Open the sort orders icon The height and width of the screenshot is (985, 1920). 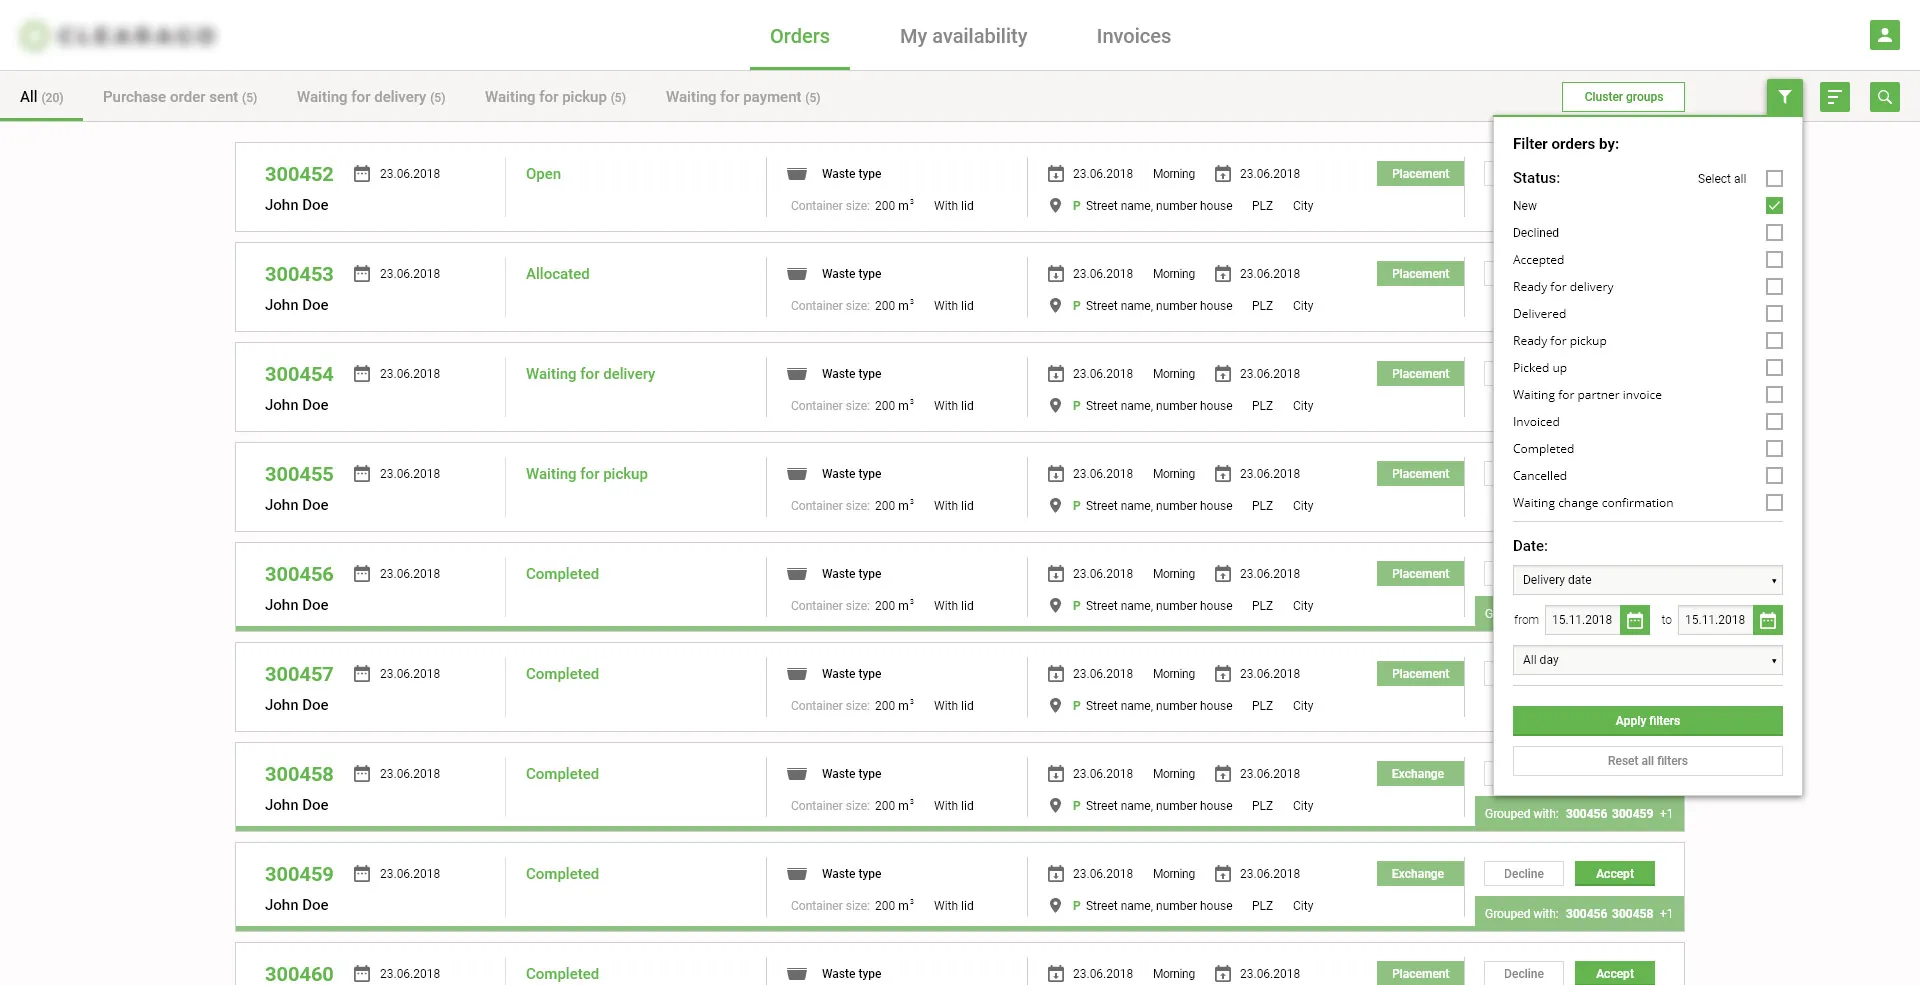click(x=1834, y=97)
